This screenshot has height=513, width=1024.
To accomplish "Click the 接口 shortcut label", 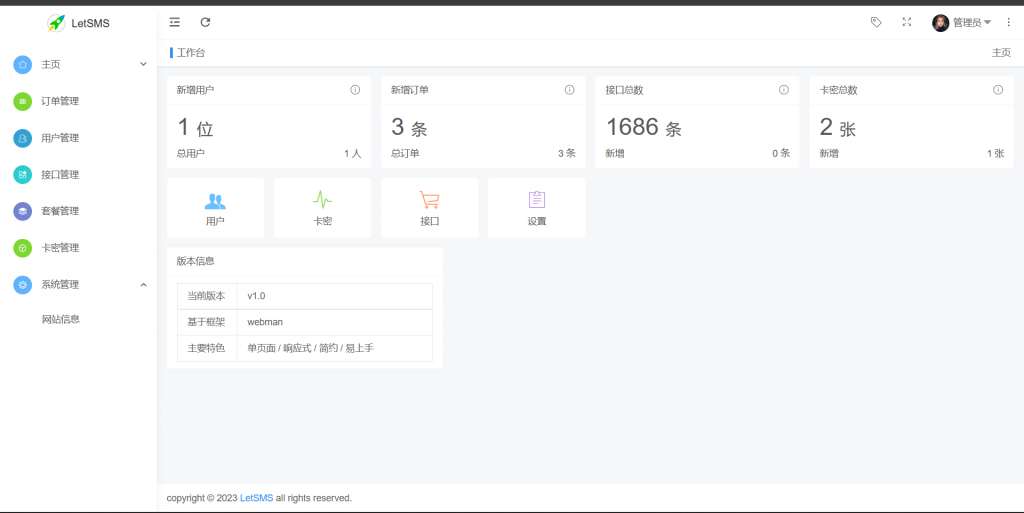I will (x=430, y=221).
